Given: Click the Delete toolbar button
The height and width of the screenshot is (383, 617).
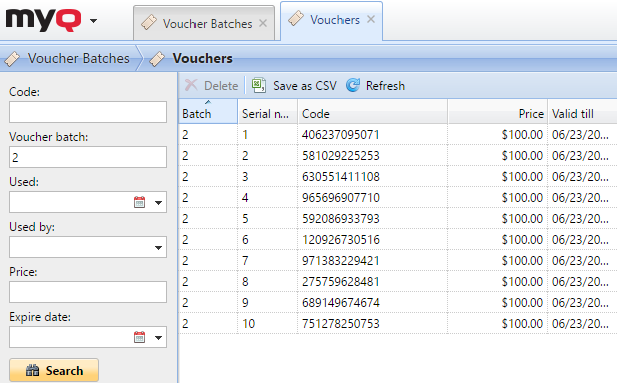Looking at the screenshot, I should (212, 85).
